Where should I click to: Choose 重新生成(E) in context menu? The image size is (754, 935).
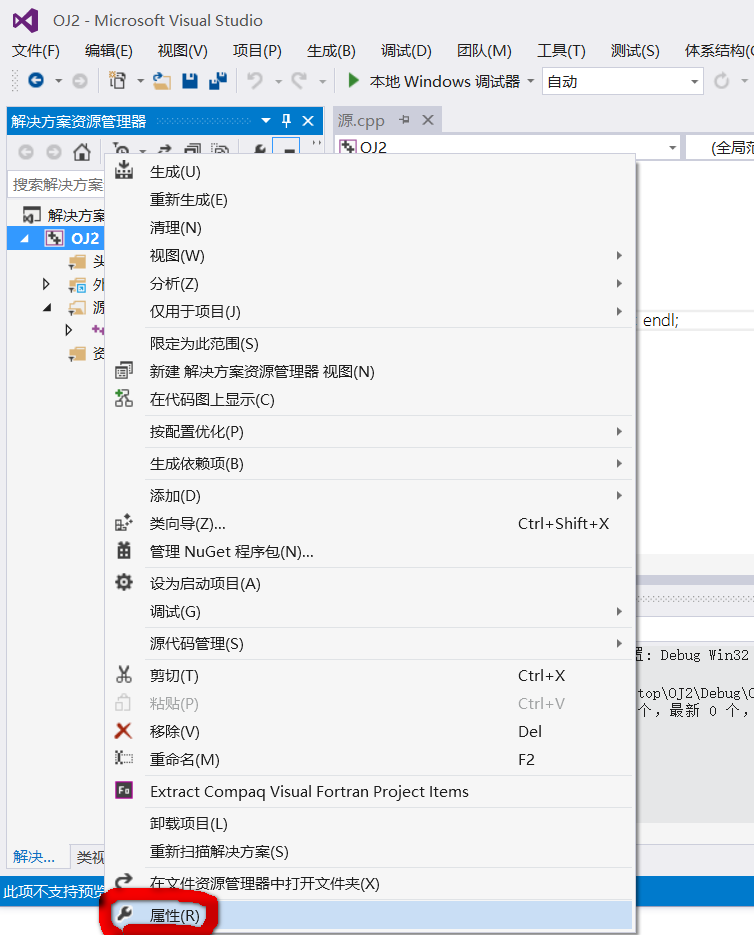pos(369,200)
